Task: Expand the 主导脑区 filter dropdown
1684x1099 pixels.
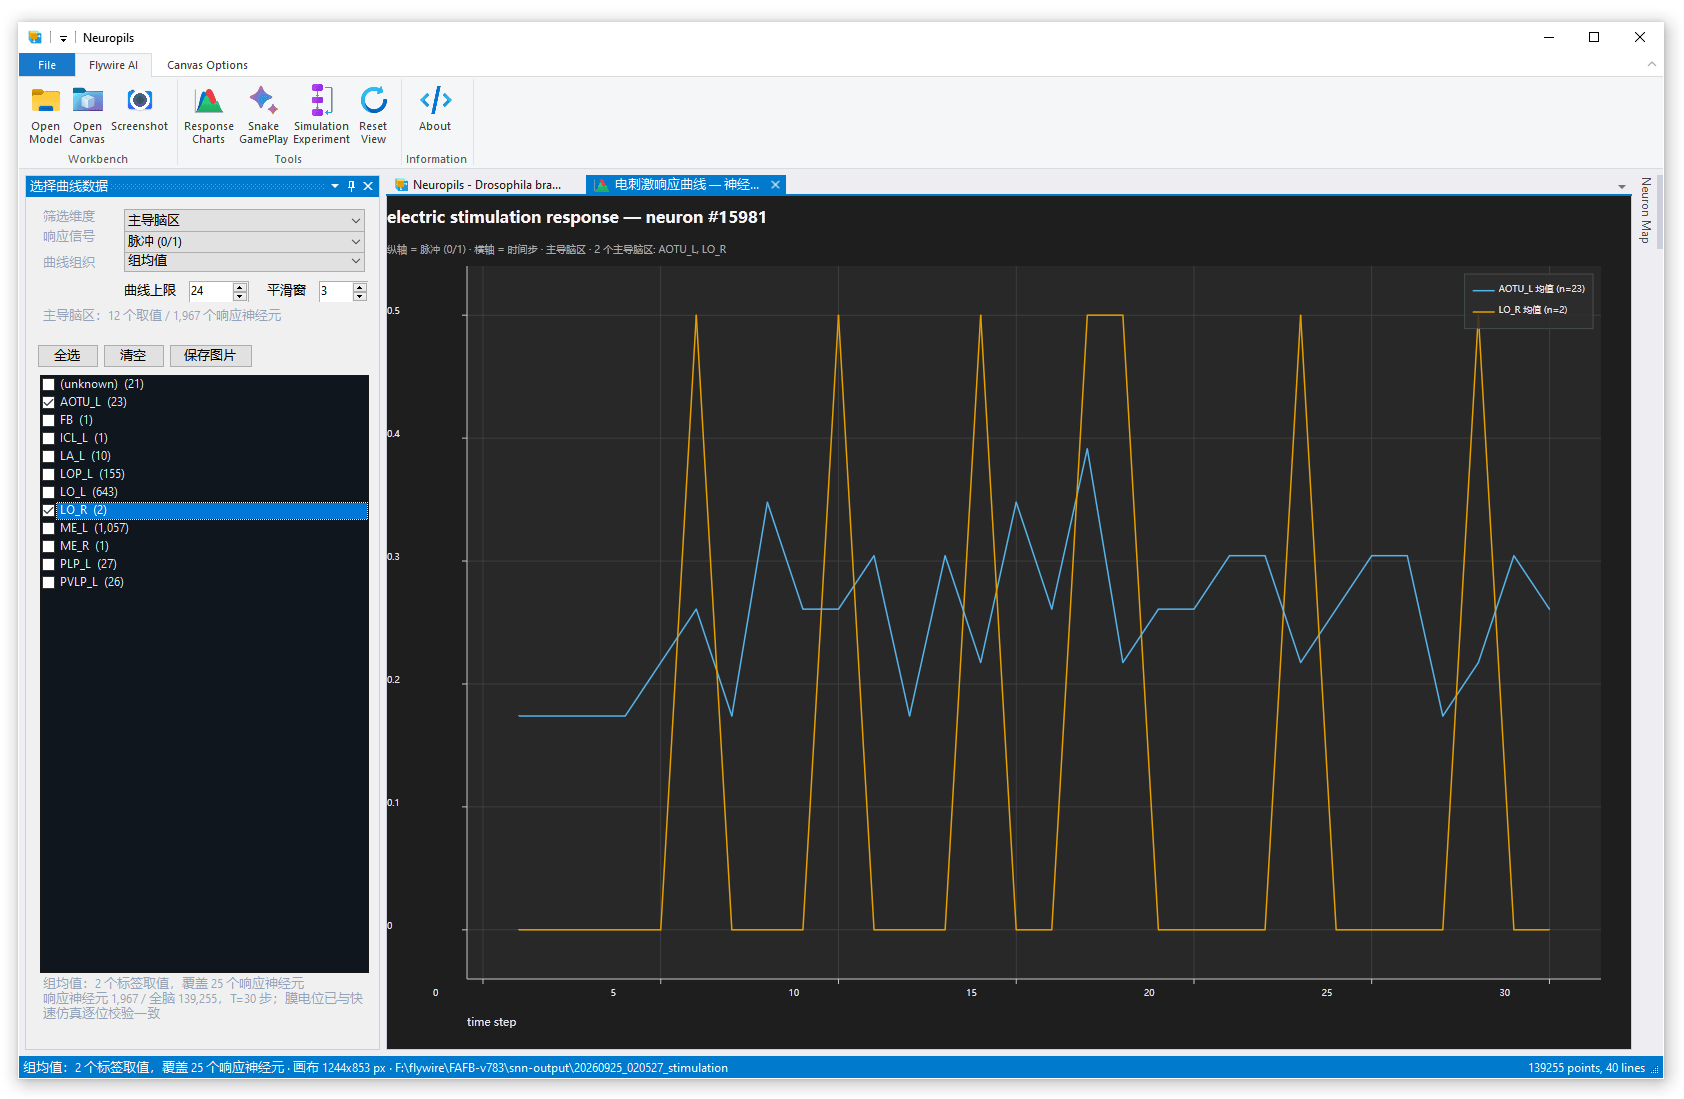Action: pyautogui.click(x=244, y=220)
